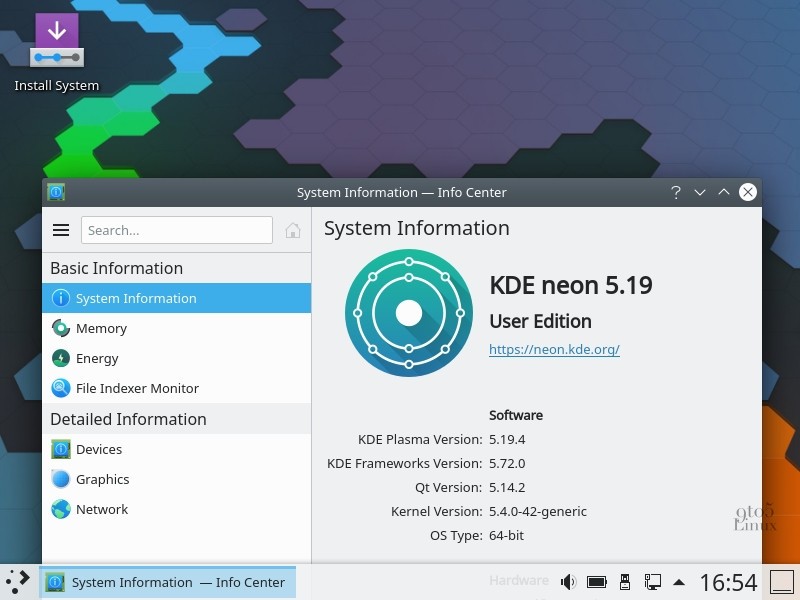Click the System Information info icon
This screenshot has height=600, width=800.
pyautogui.click(x=61, y=298)
